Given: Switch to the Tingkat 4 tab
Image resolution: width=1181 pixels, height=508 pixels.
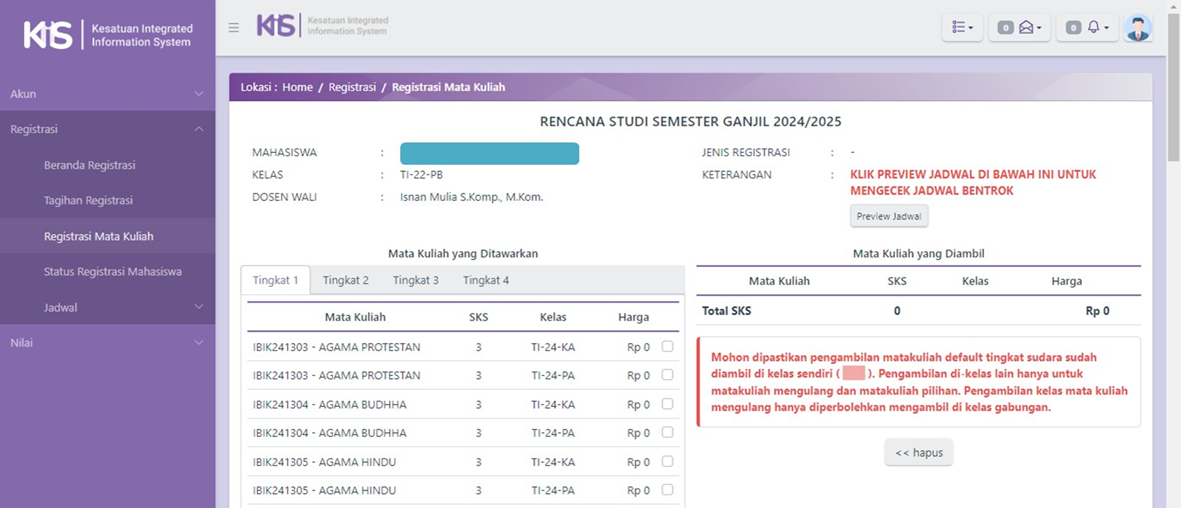Looking at the screenshot, I should click(486, 280).
